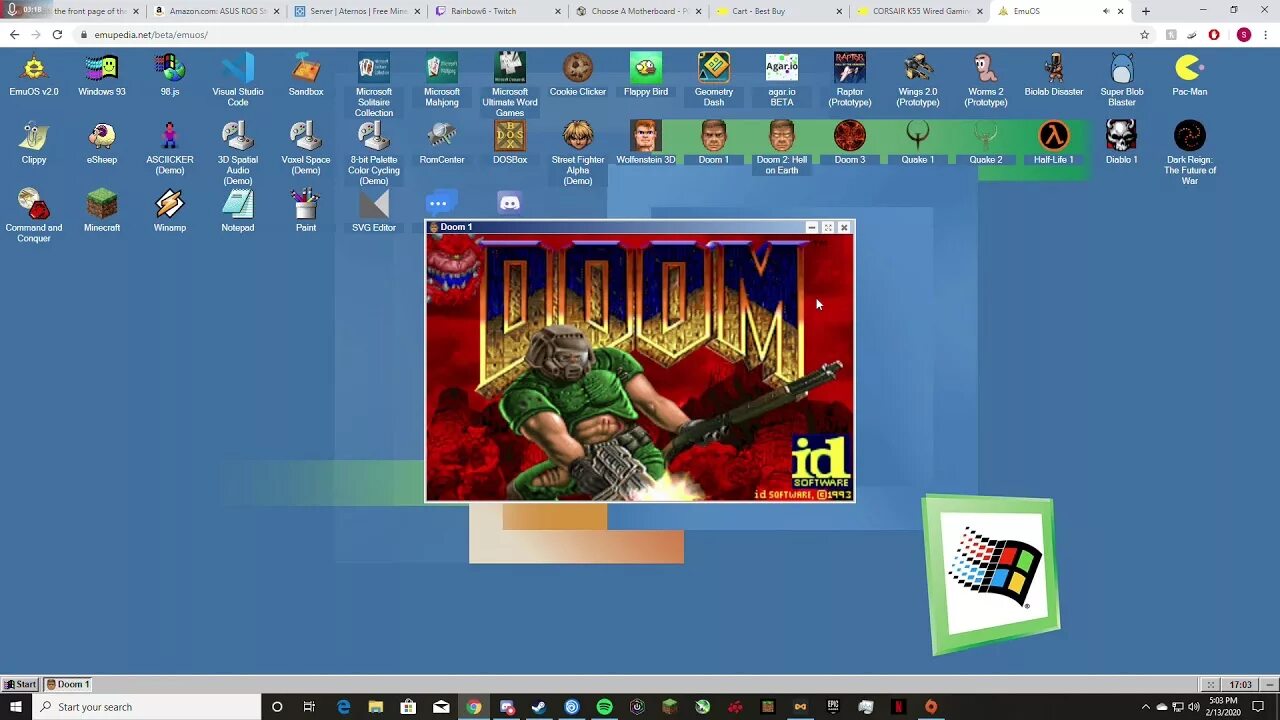Open Spotify from Windows taskbar
This screenshot has height=720, width=1280.
[604, 707]
